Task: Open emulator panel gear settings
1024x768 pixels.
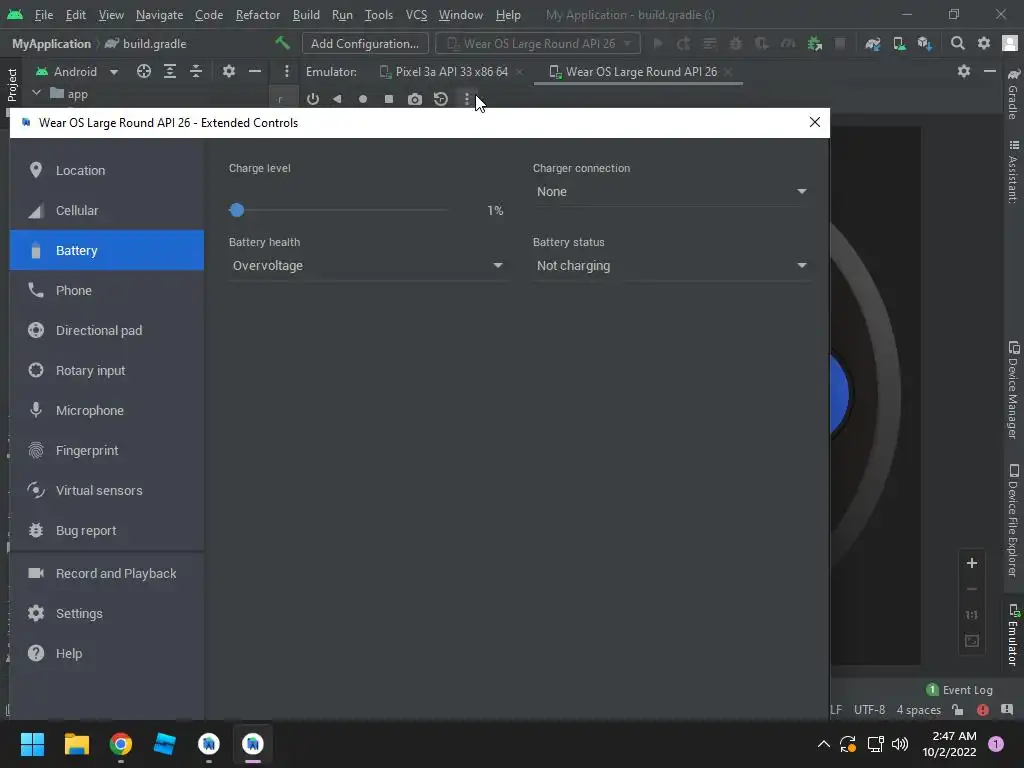Action: coord(964,71)
